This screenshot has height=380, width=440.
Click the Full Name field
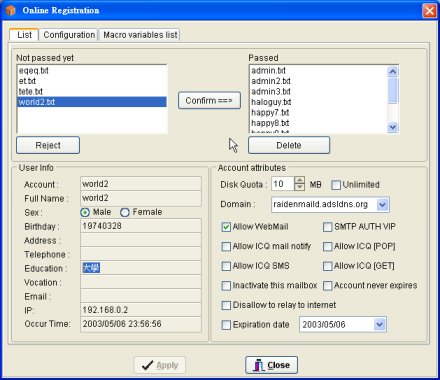coord(141,198)
